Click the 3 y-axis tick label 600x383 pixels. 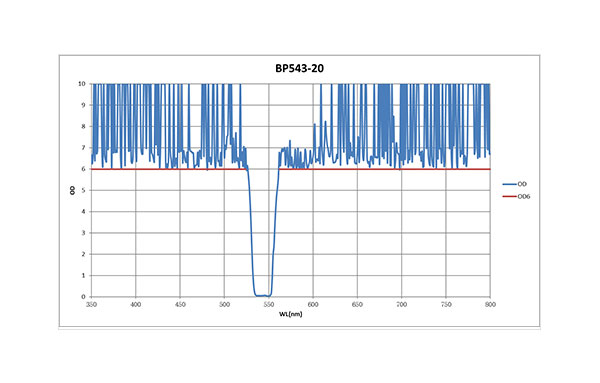(83, 233)
